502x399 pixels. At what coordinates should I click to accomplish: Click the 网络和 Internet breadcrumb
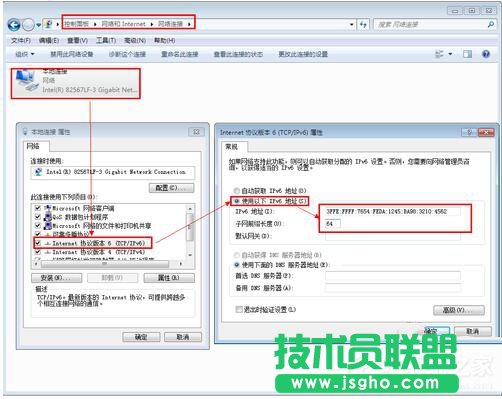click(123, 24)
